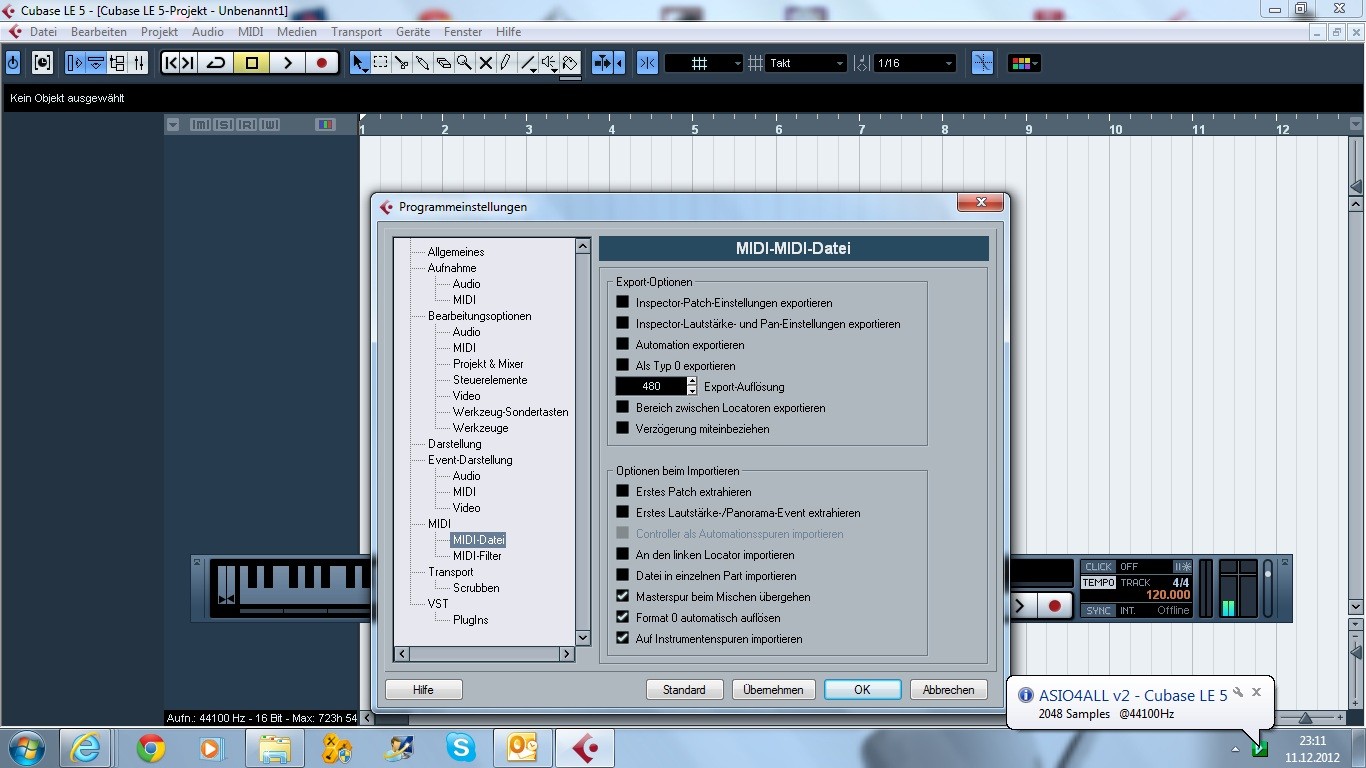The image size is (1366, 768).
Task: Select the Glue tube tool
Action: [423, 63]
